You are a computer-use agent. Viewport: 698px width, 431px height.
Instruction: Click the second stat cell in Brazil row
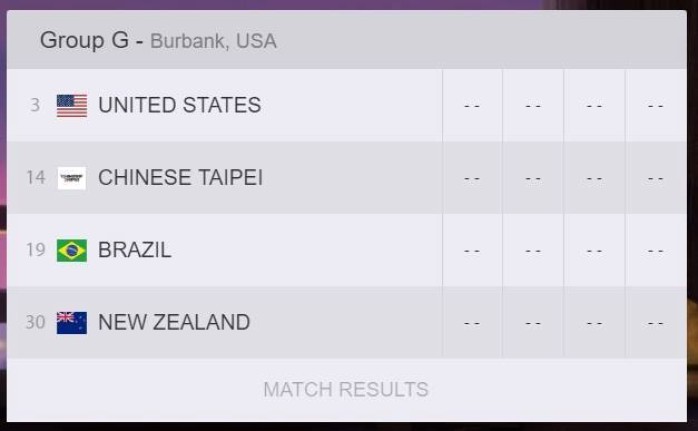tap(533, 250)
